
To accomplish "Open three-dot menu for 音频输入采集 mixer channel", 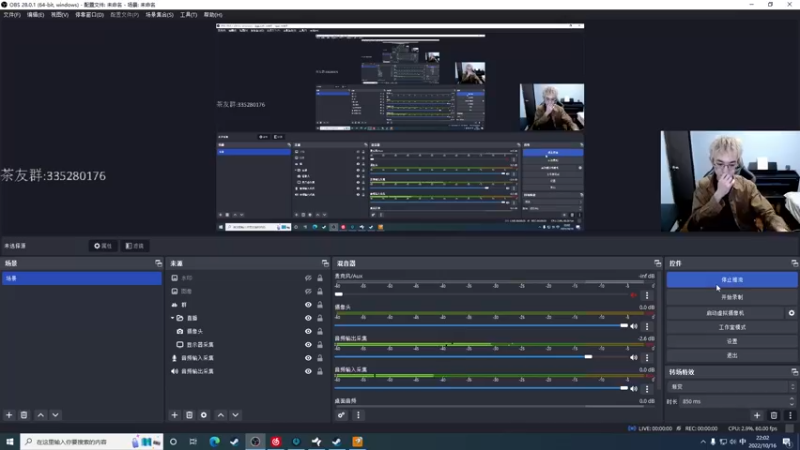I will click(x=647, y=389).
